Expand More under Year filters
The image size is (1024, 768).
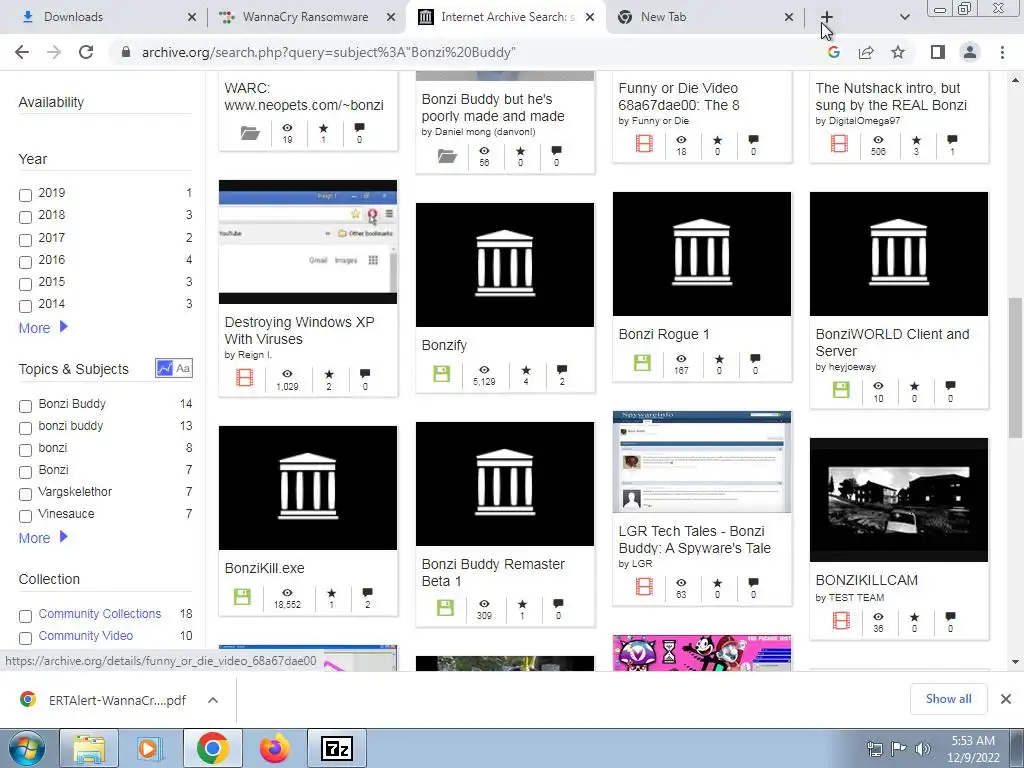pos(43,328)
